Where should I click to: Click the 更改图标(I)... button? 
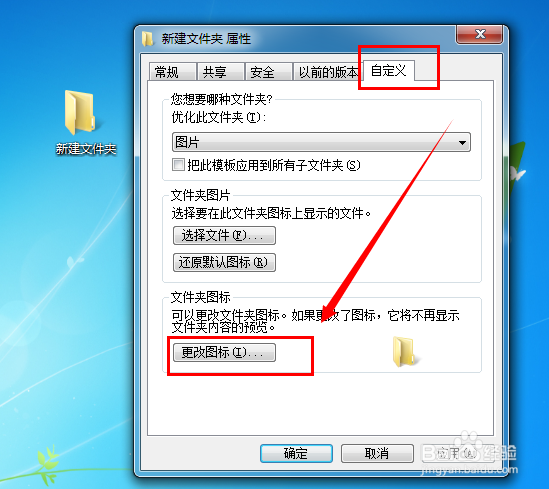pos(224,352)
